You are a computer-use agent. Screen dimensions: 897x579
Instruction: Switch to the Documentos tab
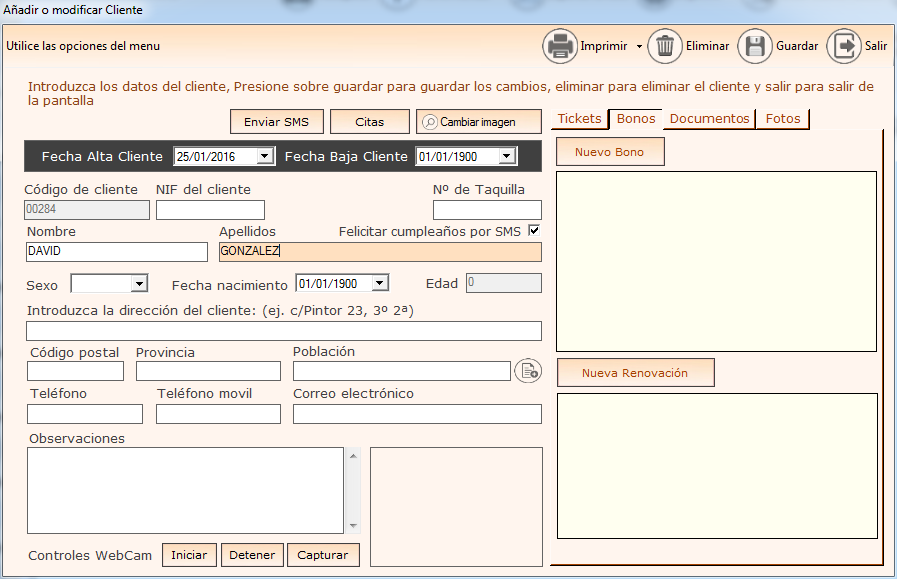709,119
